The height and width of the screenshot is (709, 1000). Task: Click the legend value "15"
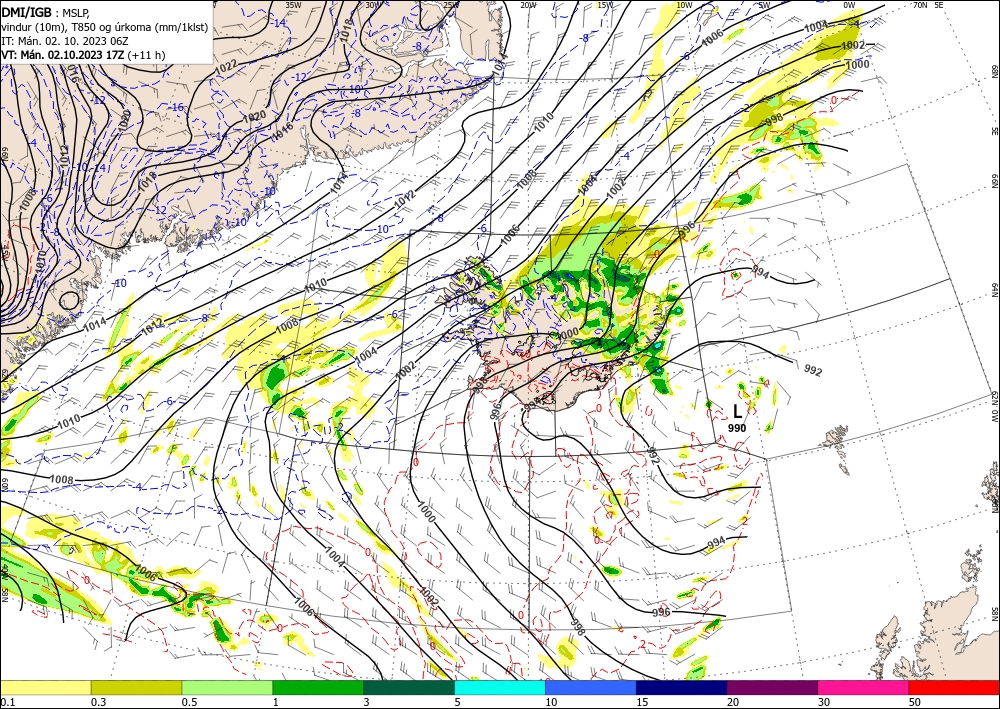pos(642,702)
